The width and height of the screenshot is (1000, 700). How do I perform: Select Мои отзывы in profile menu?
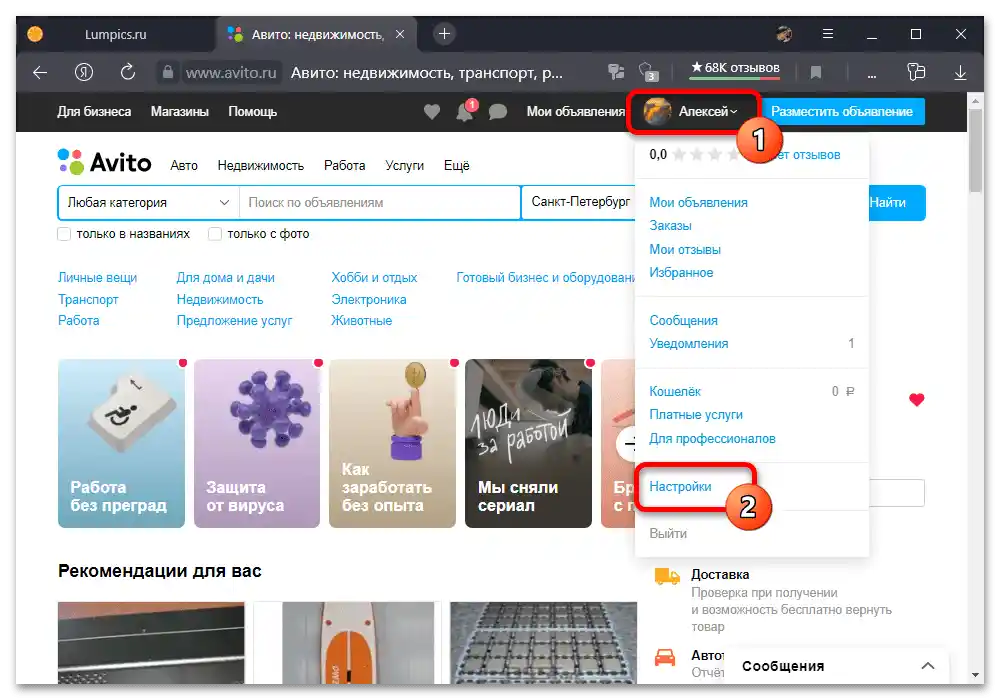(685, 250)
